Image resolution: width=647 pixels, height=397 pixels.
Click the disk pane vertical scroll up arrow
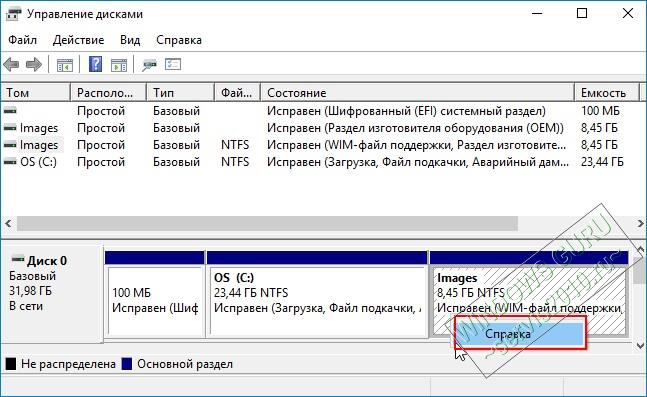pyautogui.click(x=640, y=250)
